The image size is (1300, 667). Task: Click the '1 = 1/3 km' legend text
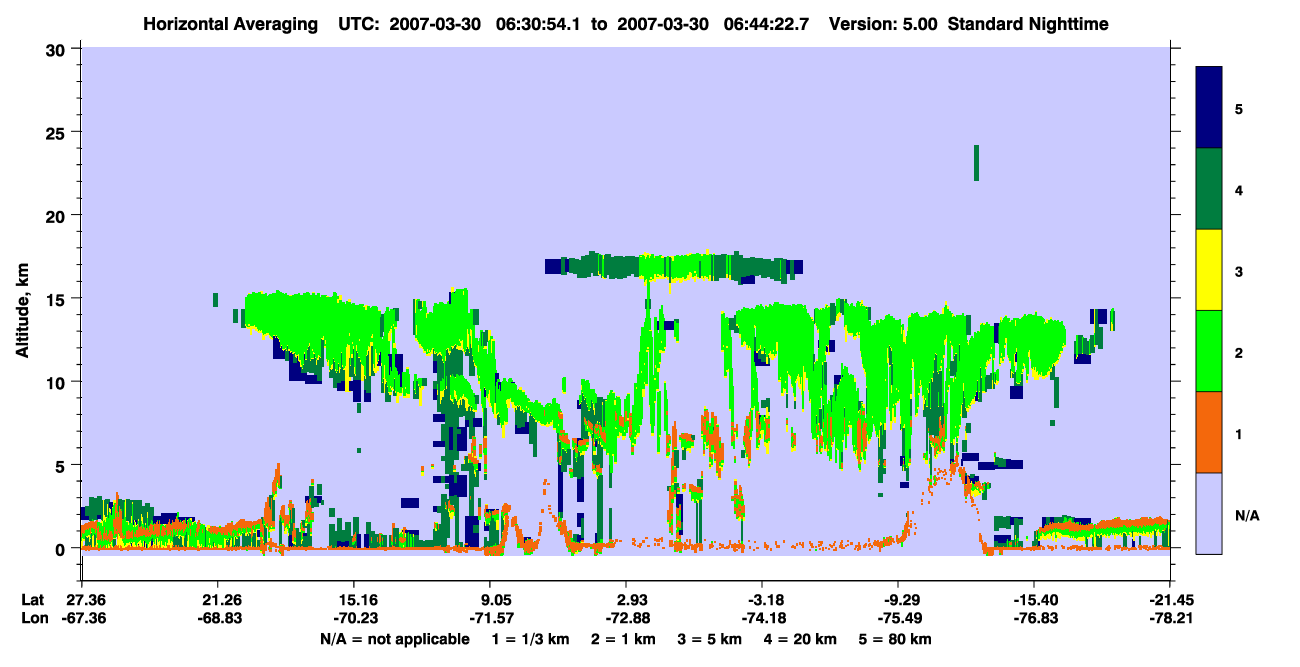pos(529,639)
